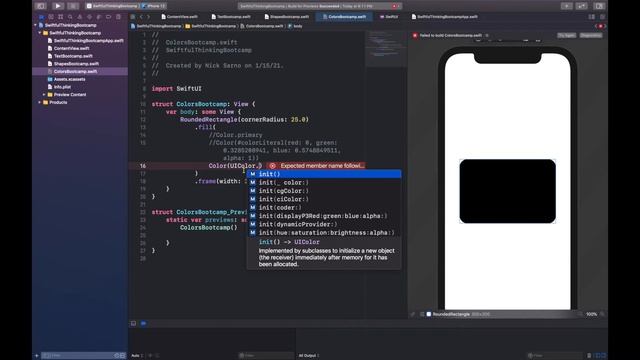
Task: Toggle source control status filter in navigator
Action: [x=122, y=356]
